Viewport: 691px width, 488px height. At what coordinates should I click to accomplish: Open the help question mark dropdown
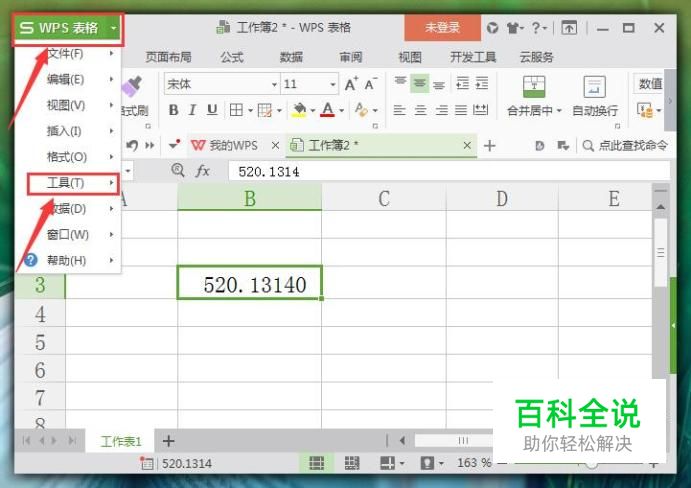point(539,28)
